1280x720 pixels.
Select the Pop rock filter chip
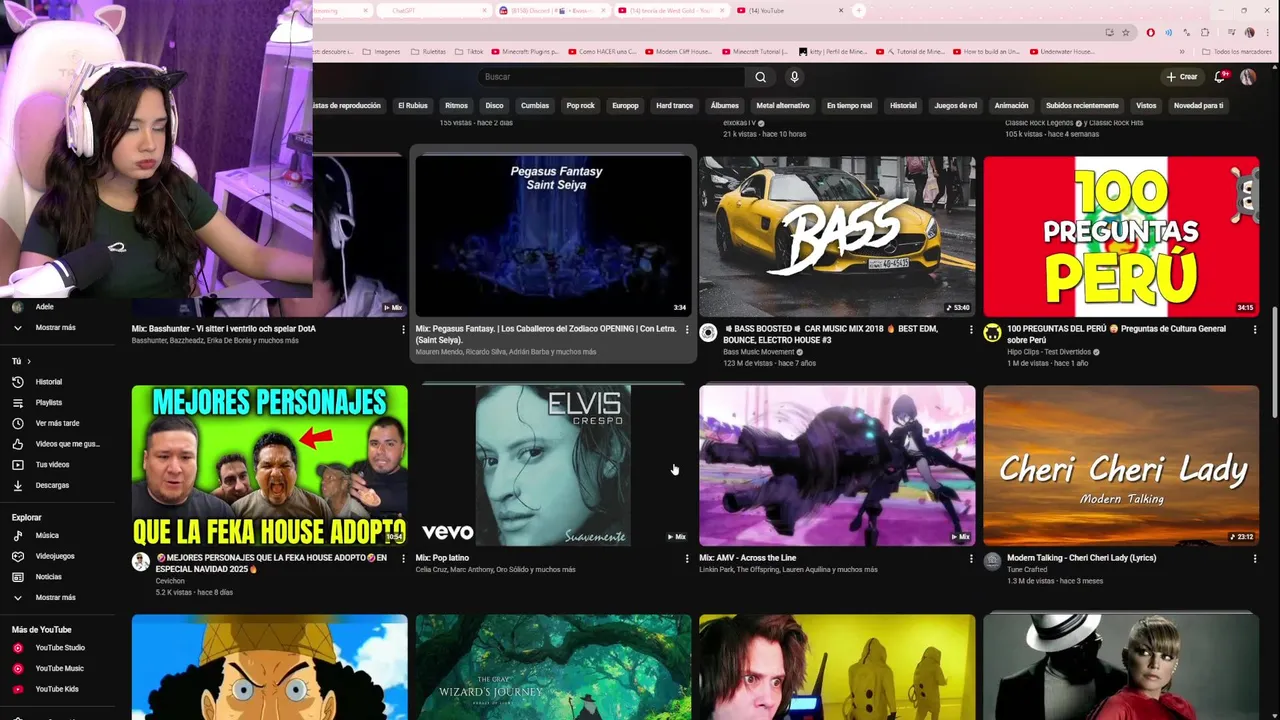581,105
